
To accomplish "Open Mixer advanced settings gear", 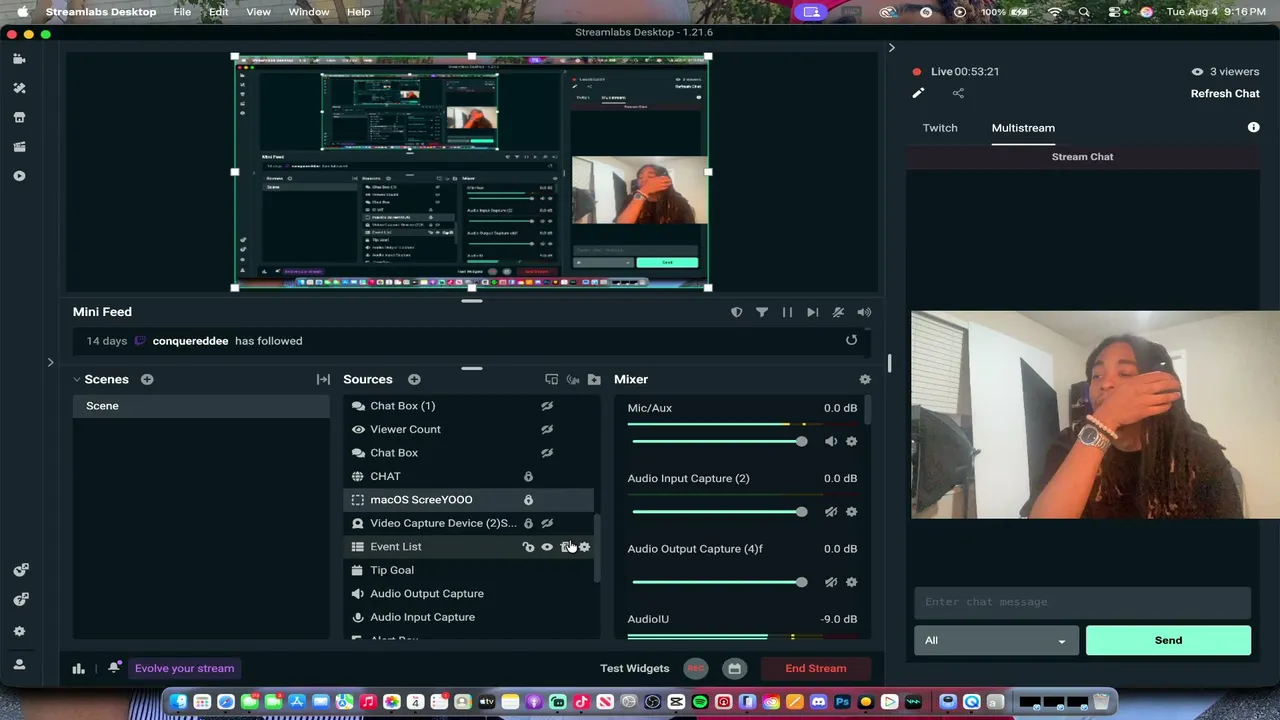I will (865, 379).
